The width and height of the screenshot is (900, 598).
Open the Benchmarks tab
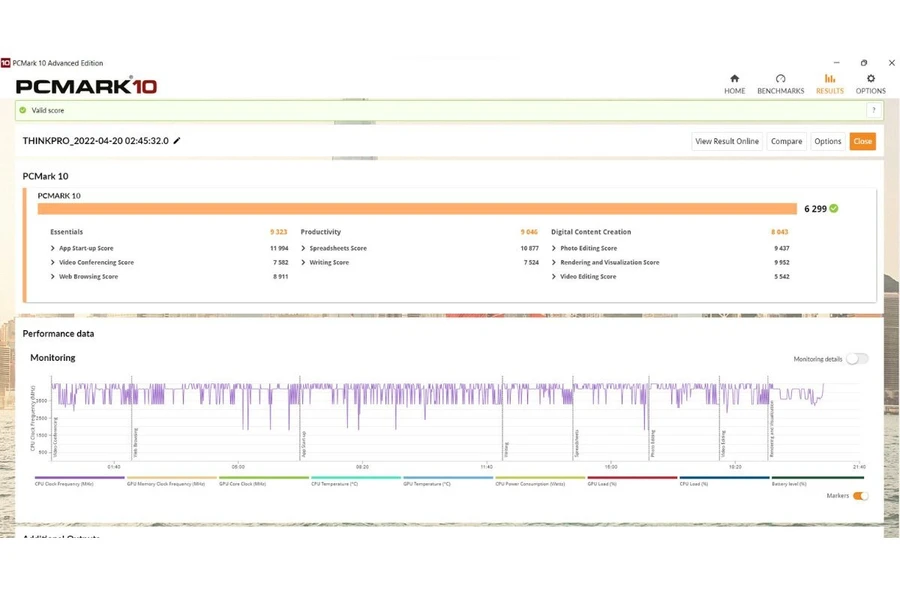click(780, 84)
